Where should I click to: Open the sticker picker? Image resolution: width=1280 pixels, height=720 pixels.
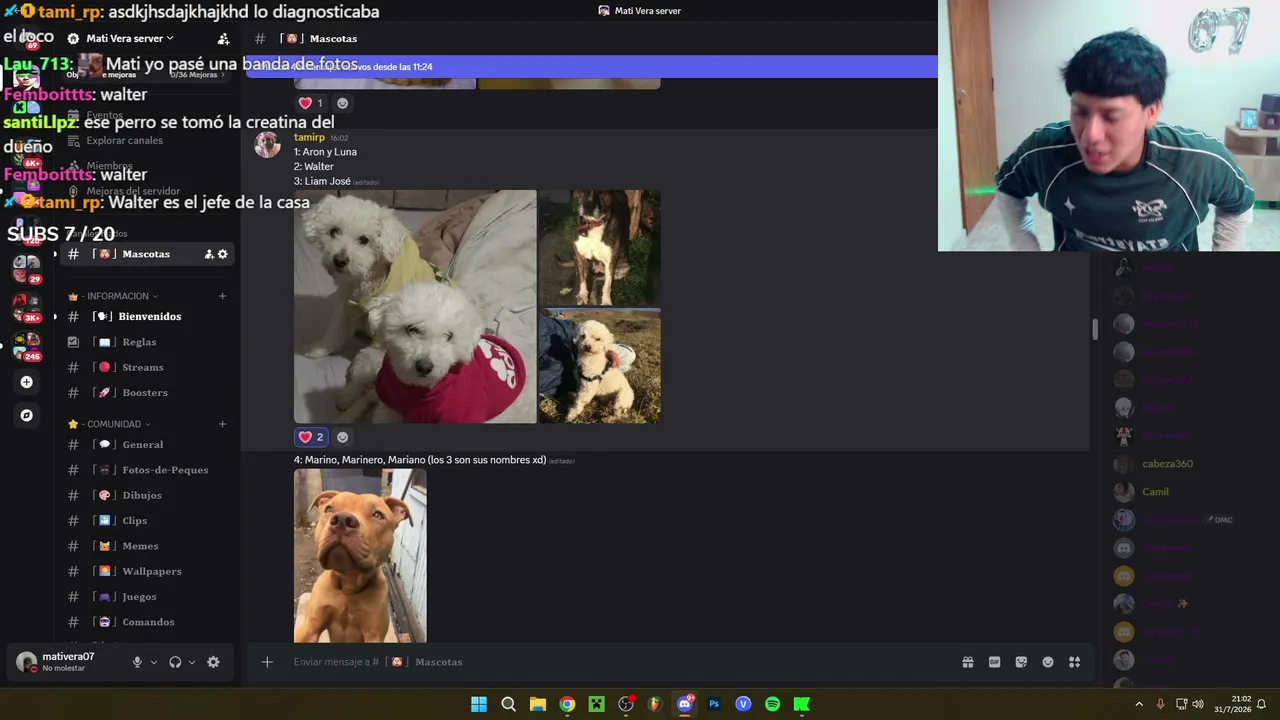pyautogui.click(x=1021, y=662)
